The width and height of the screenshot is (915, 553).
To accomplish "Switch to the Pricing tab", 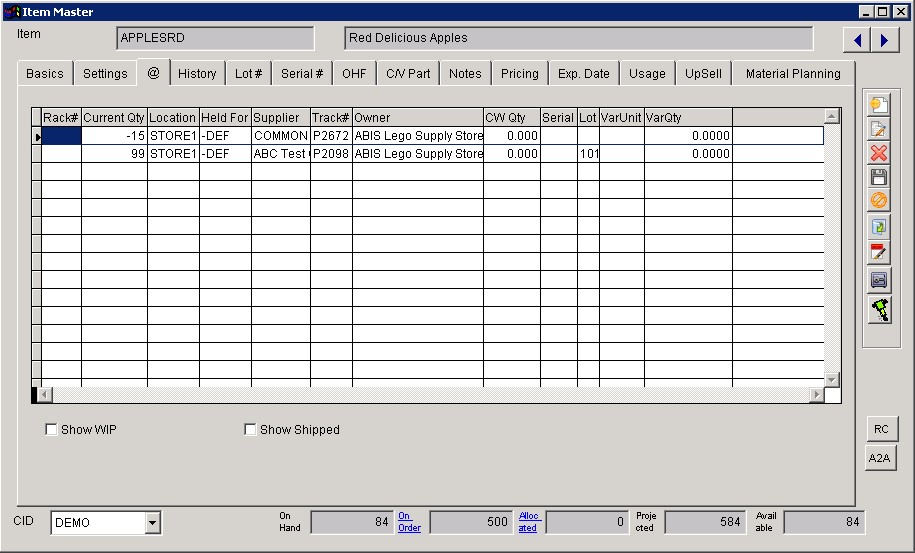I will pyautogui.click(x=519, y=74).
